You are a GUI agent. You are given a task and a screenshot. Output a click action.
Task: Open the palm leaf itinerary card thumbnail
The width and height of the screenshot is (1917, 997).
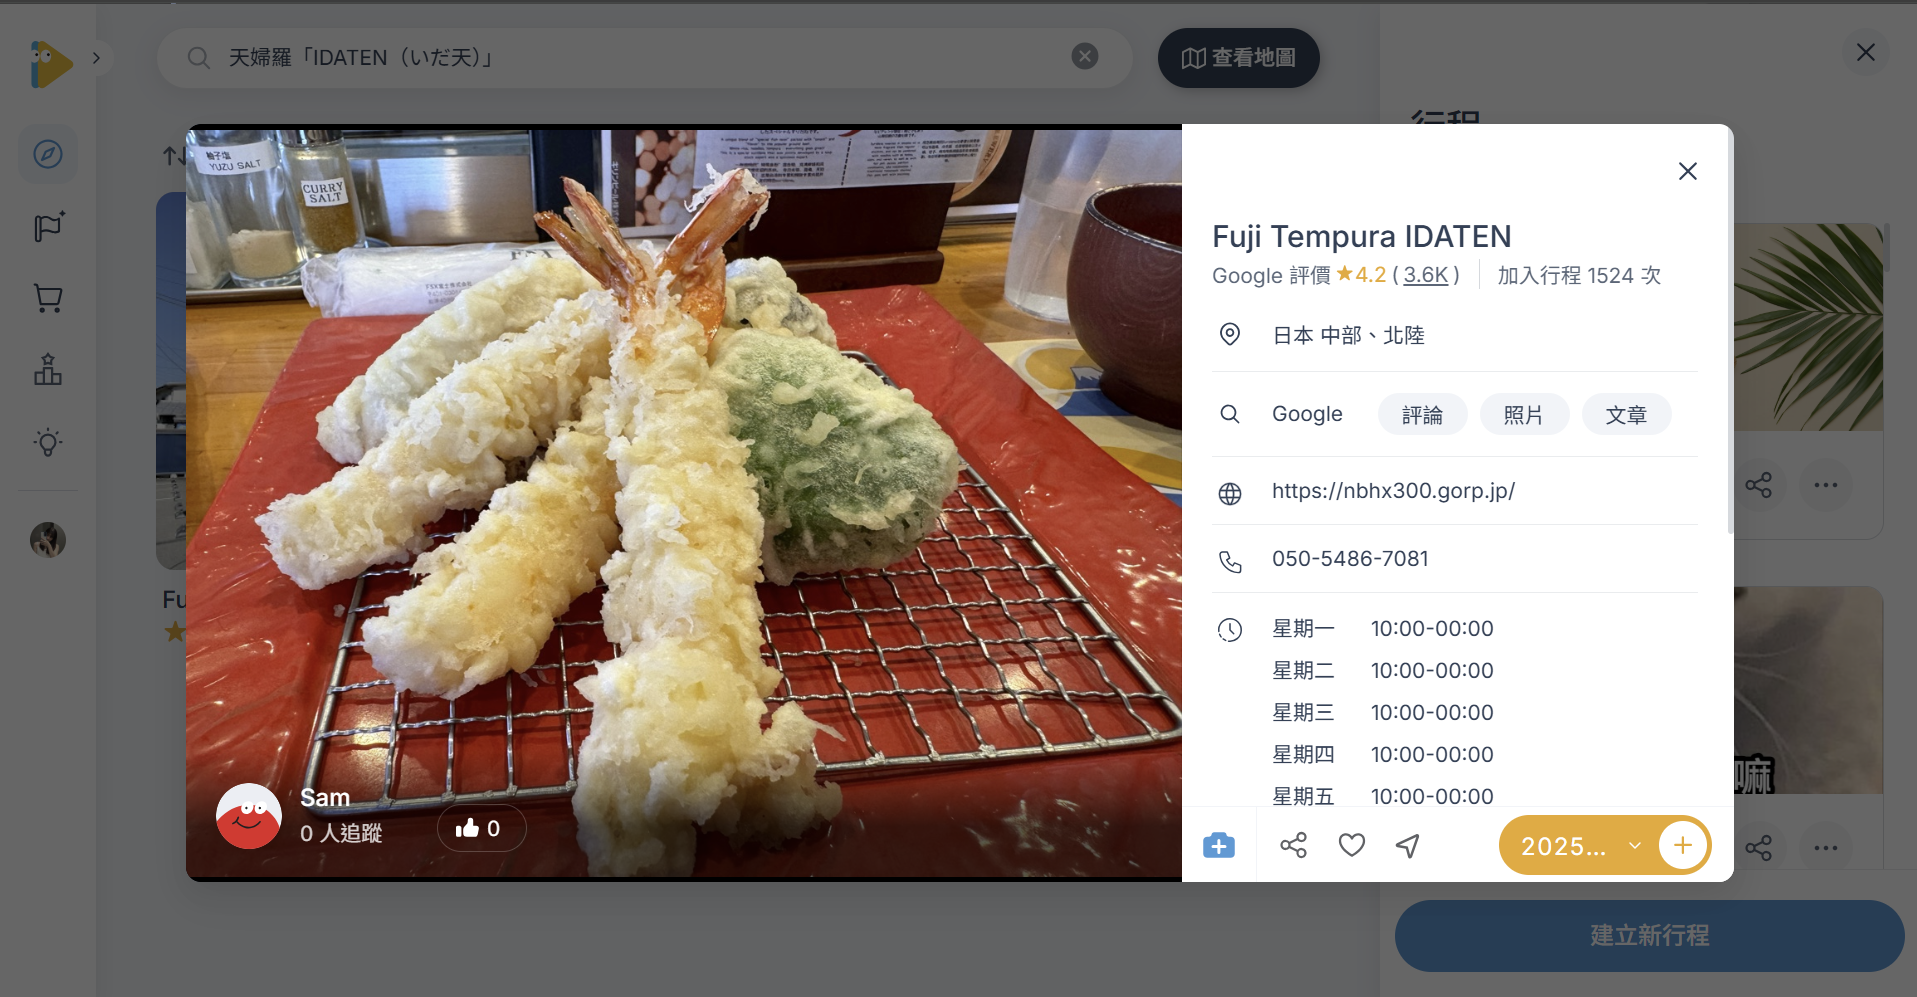click(1809, 327)
